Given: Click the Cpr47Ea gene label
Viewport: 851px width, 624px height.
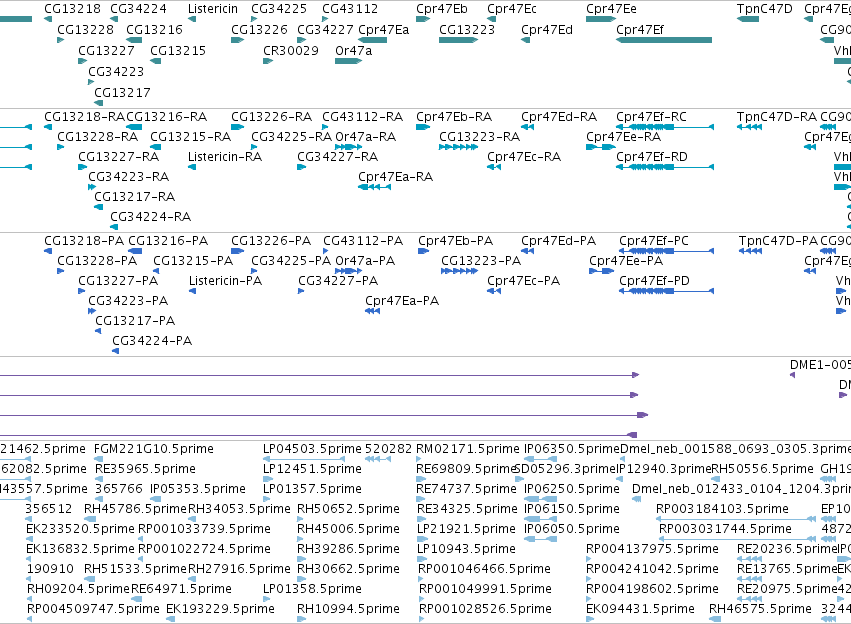Looking at the screenshot, I should pos(384,29).
